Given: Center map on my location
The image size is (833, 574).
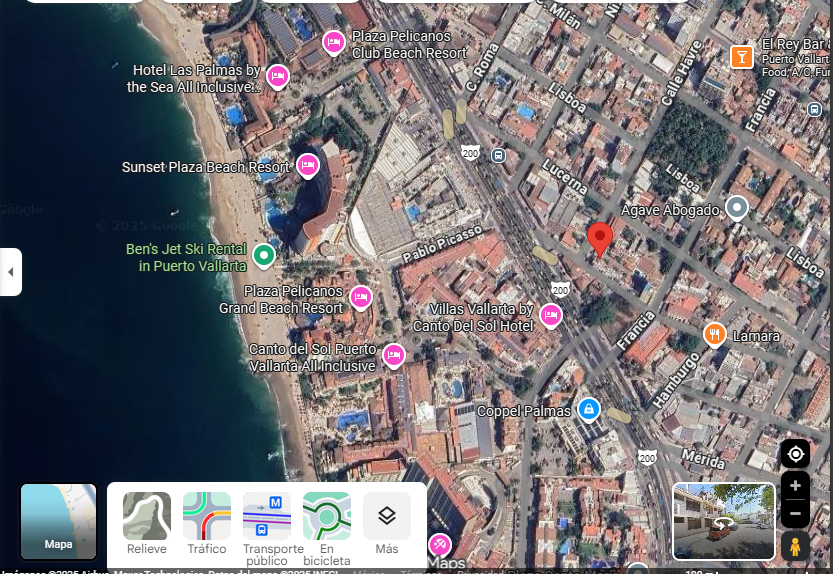Looking at the screenshot, I should (795, 454).
